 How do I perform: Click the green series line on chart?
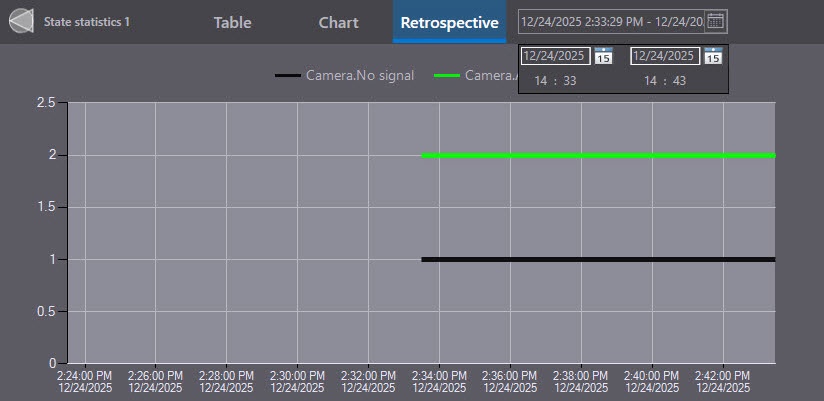coord(598,156)
